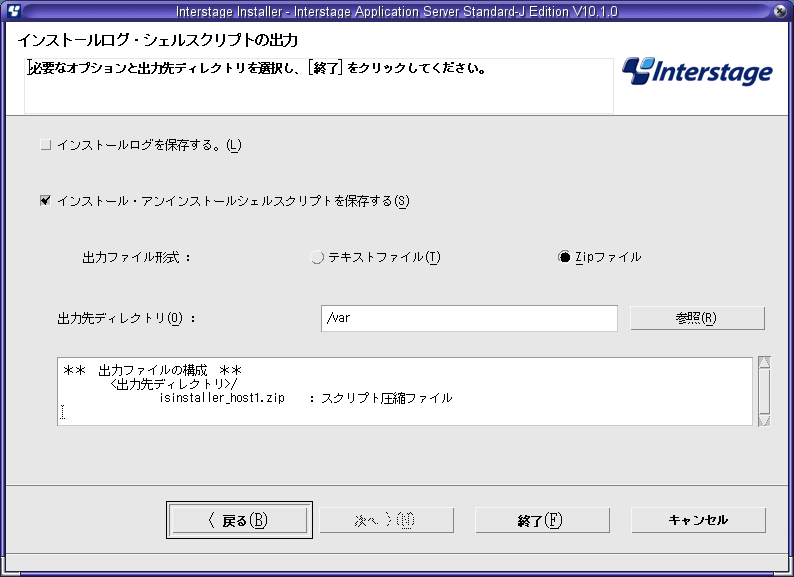This screenshot has width=794, height=577.
Task: Click the down arrow of the output structure scrollbar
Action: coord(764,420)
